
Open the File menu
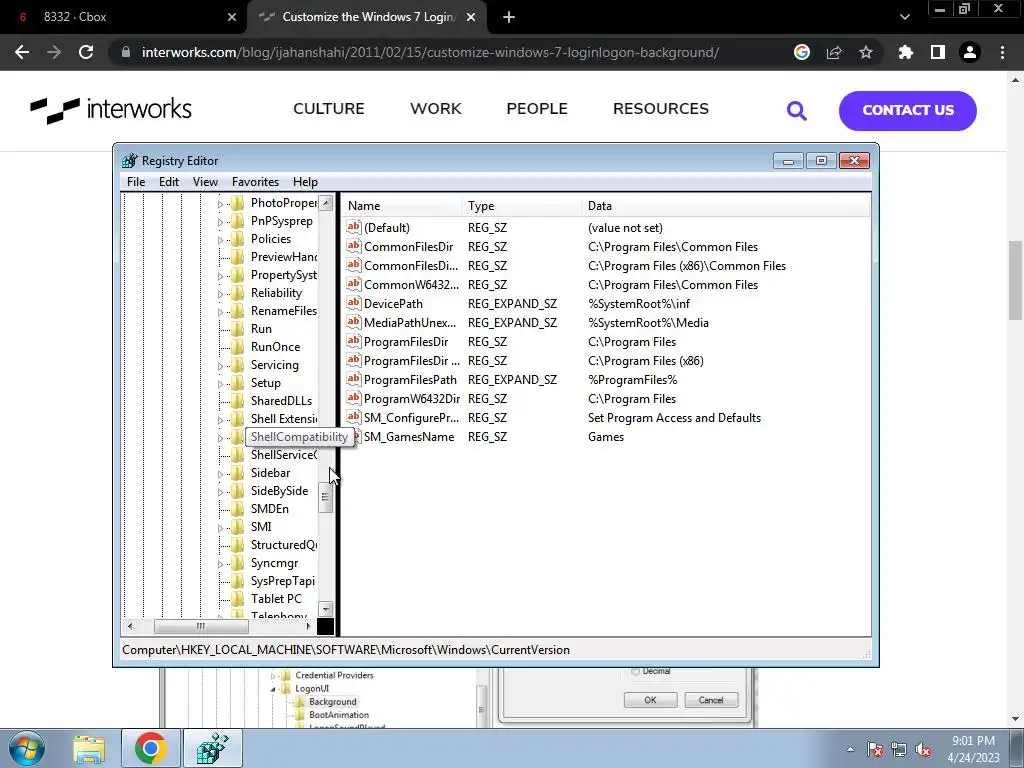coord(136,182)
